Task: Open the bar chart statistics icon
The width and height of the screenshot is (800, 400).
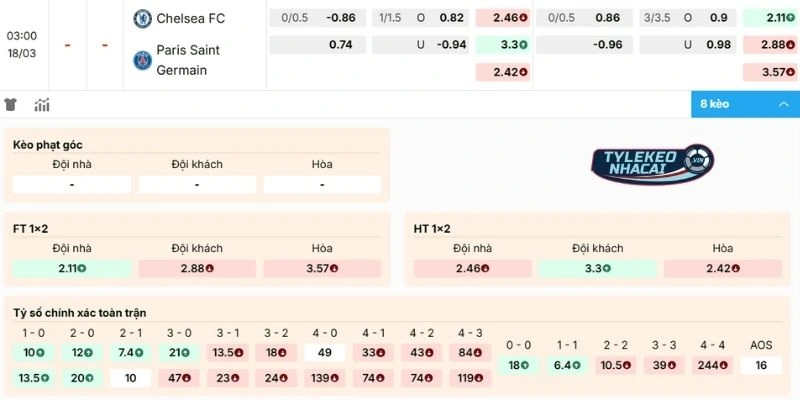Action: tap(42, 105)
